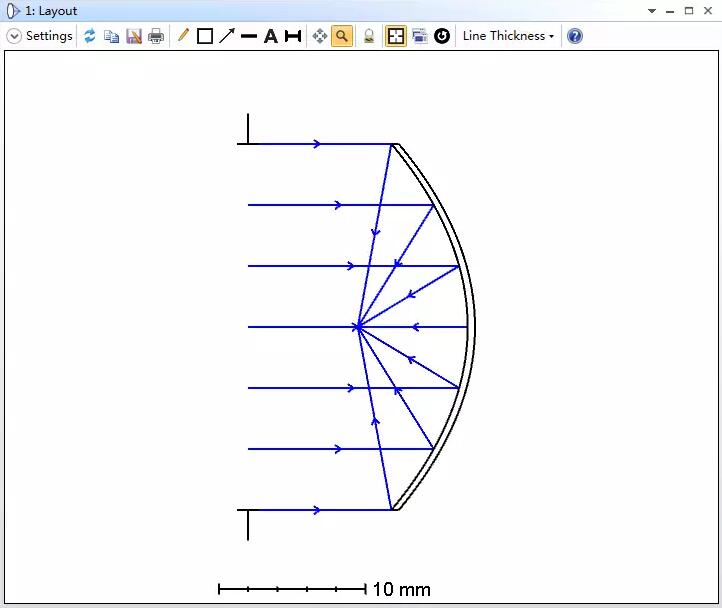Open the Settings label in toolbar
This screenshot has height=608, width=722.
click(x=49, y=36)
